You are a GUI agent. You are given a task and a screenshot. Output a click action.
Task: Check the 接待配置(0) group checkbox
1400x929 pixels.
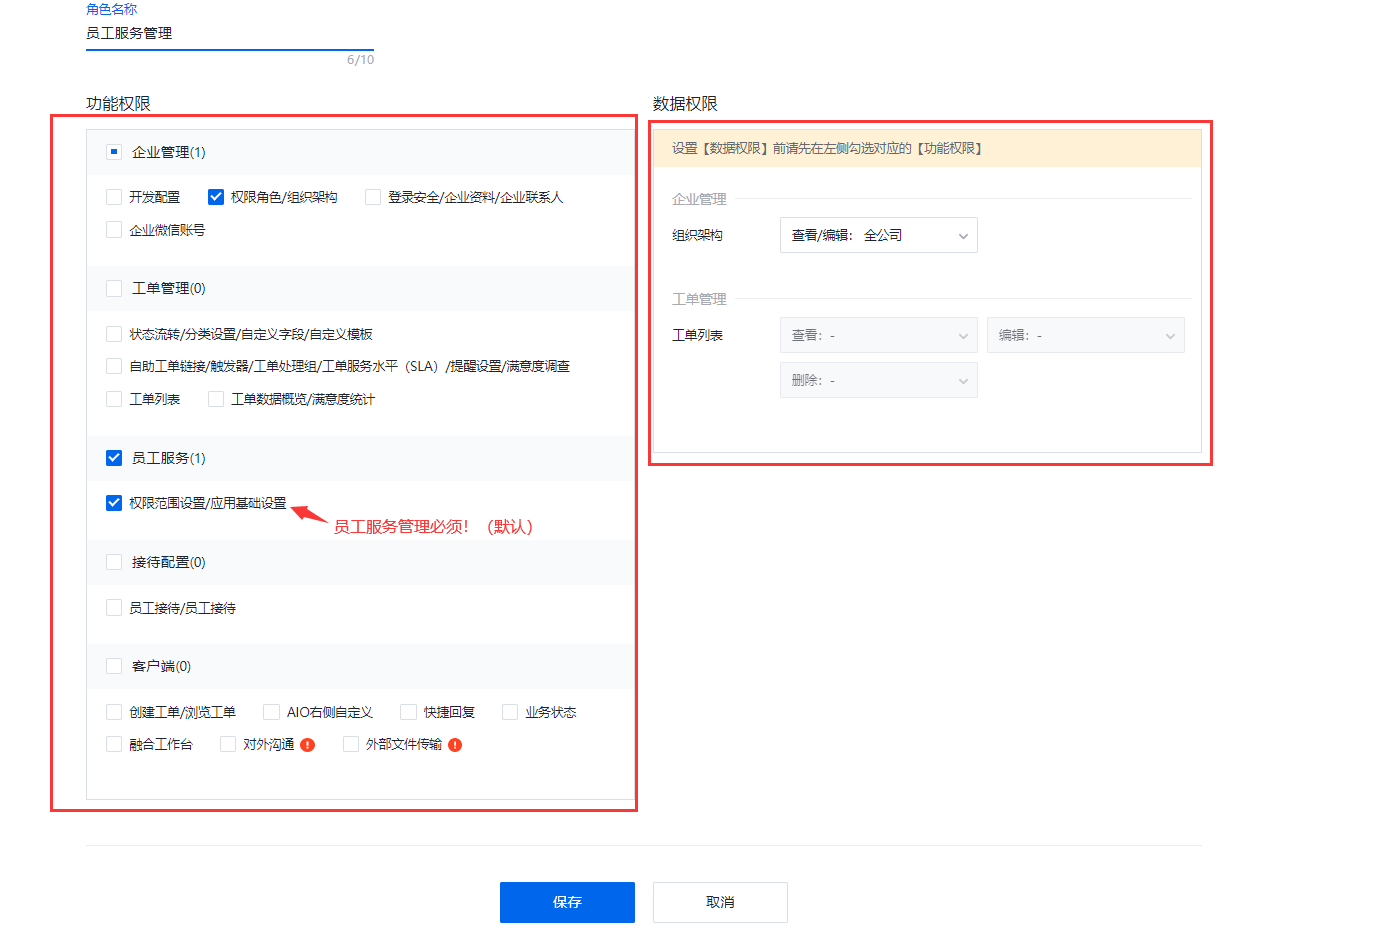click(114, 562)
